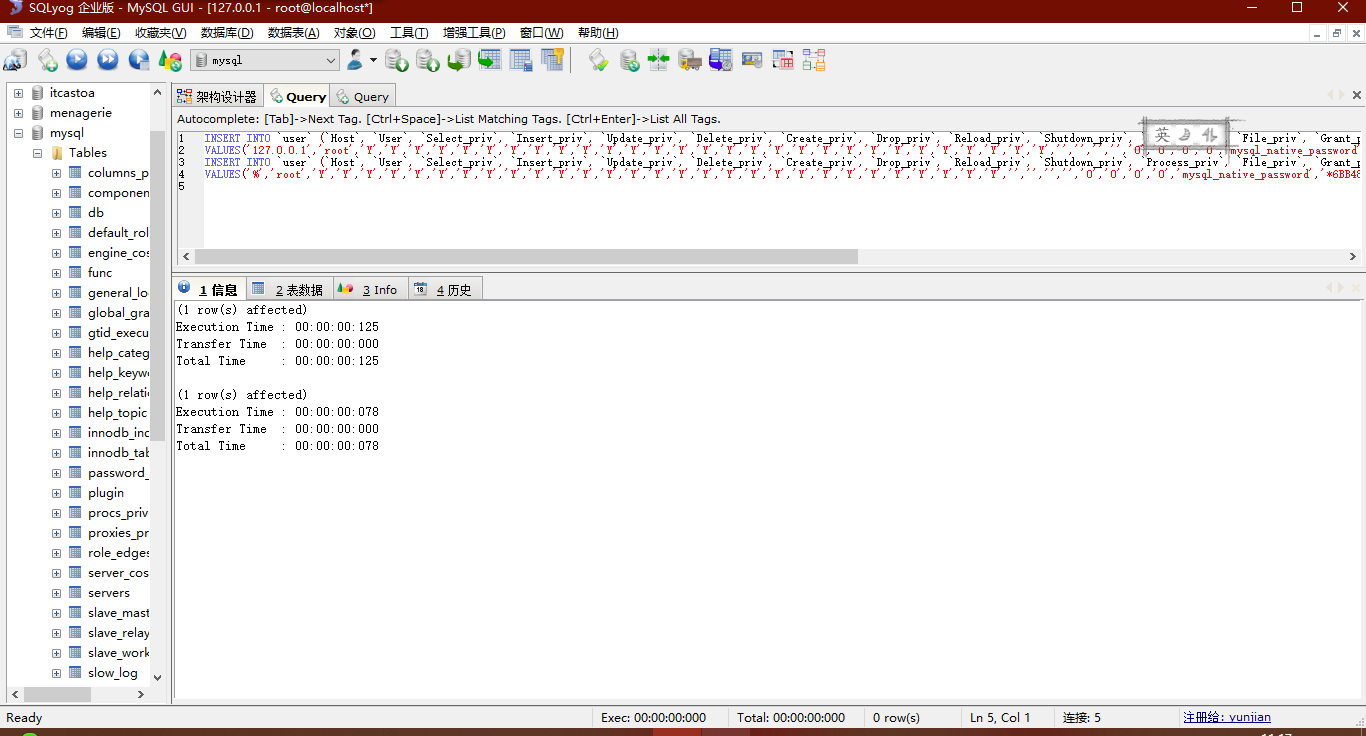This screenshot has width=1366, height=736.
Task: Click the 注册给: yunjian link
Action: click(1227, 717)
